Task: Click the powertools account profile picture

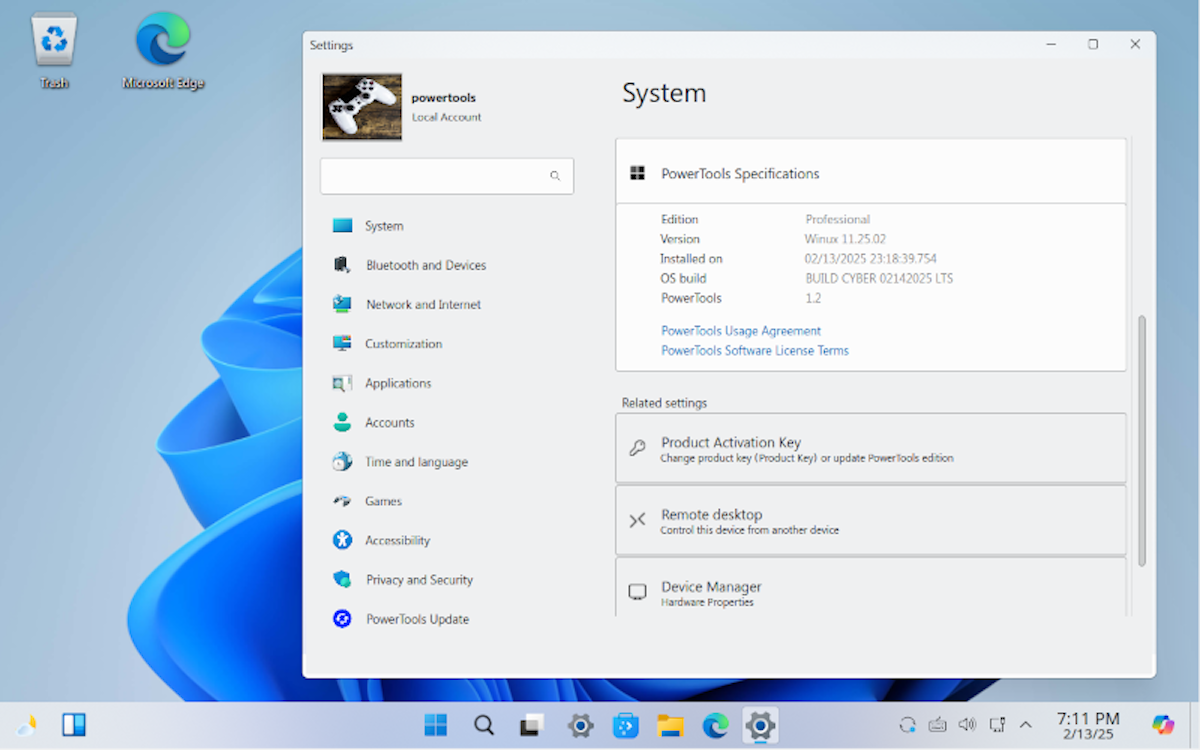Action: click(x=362, y=107)
